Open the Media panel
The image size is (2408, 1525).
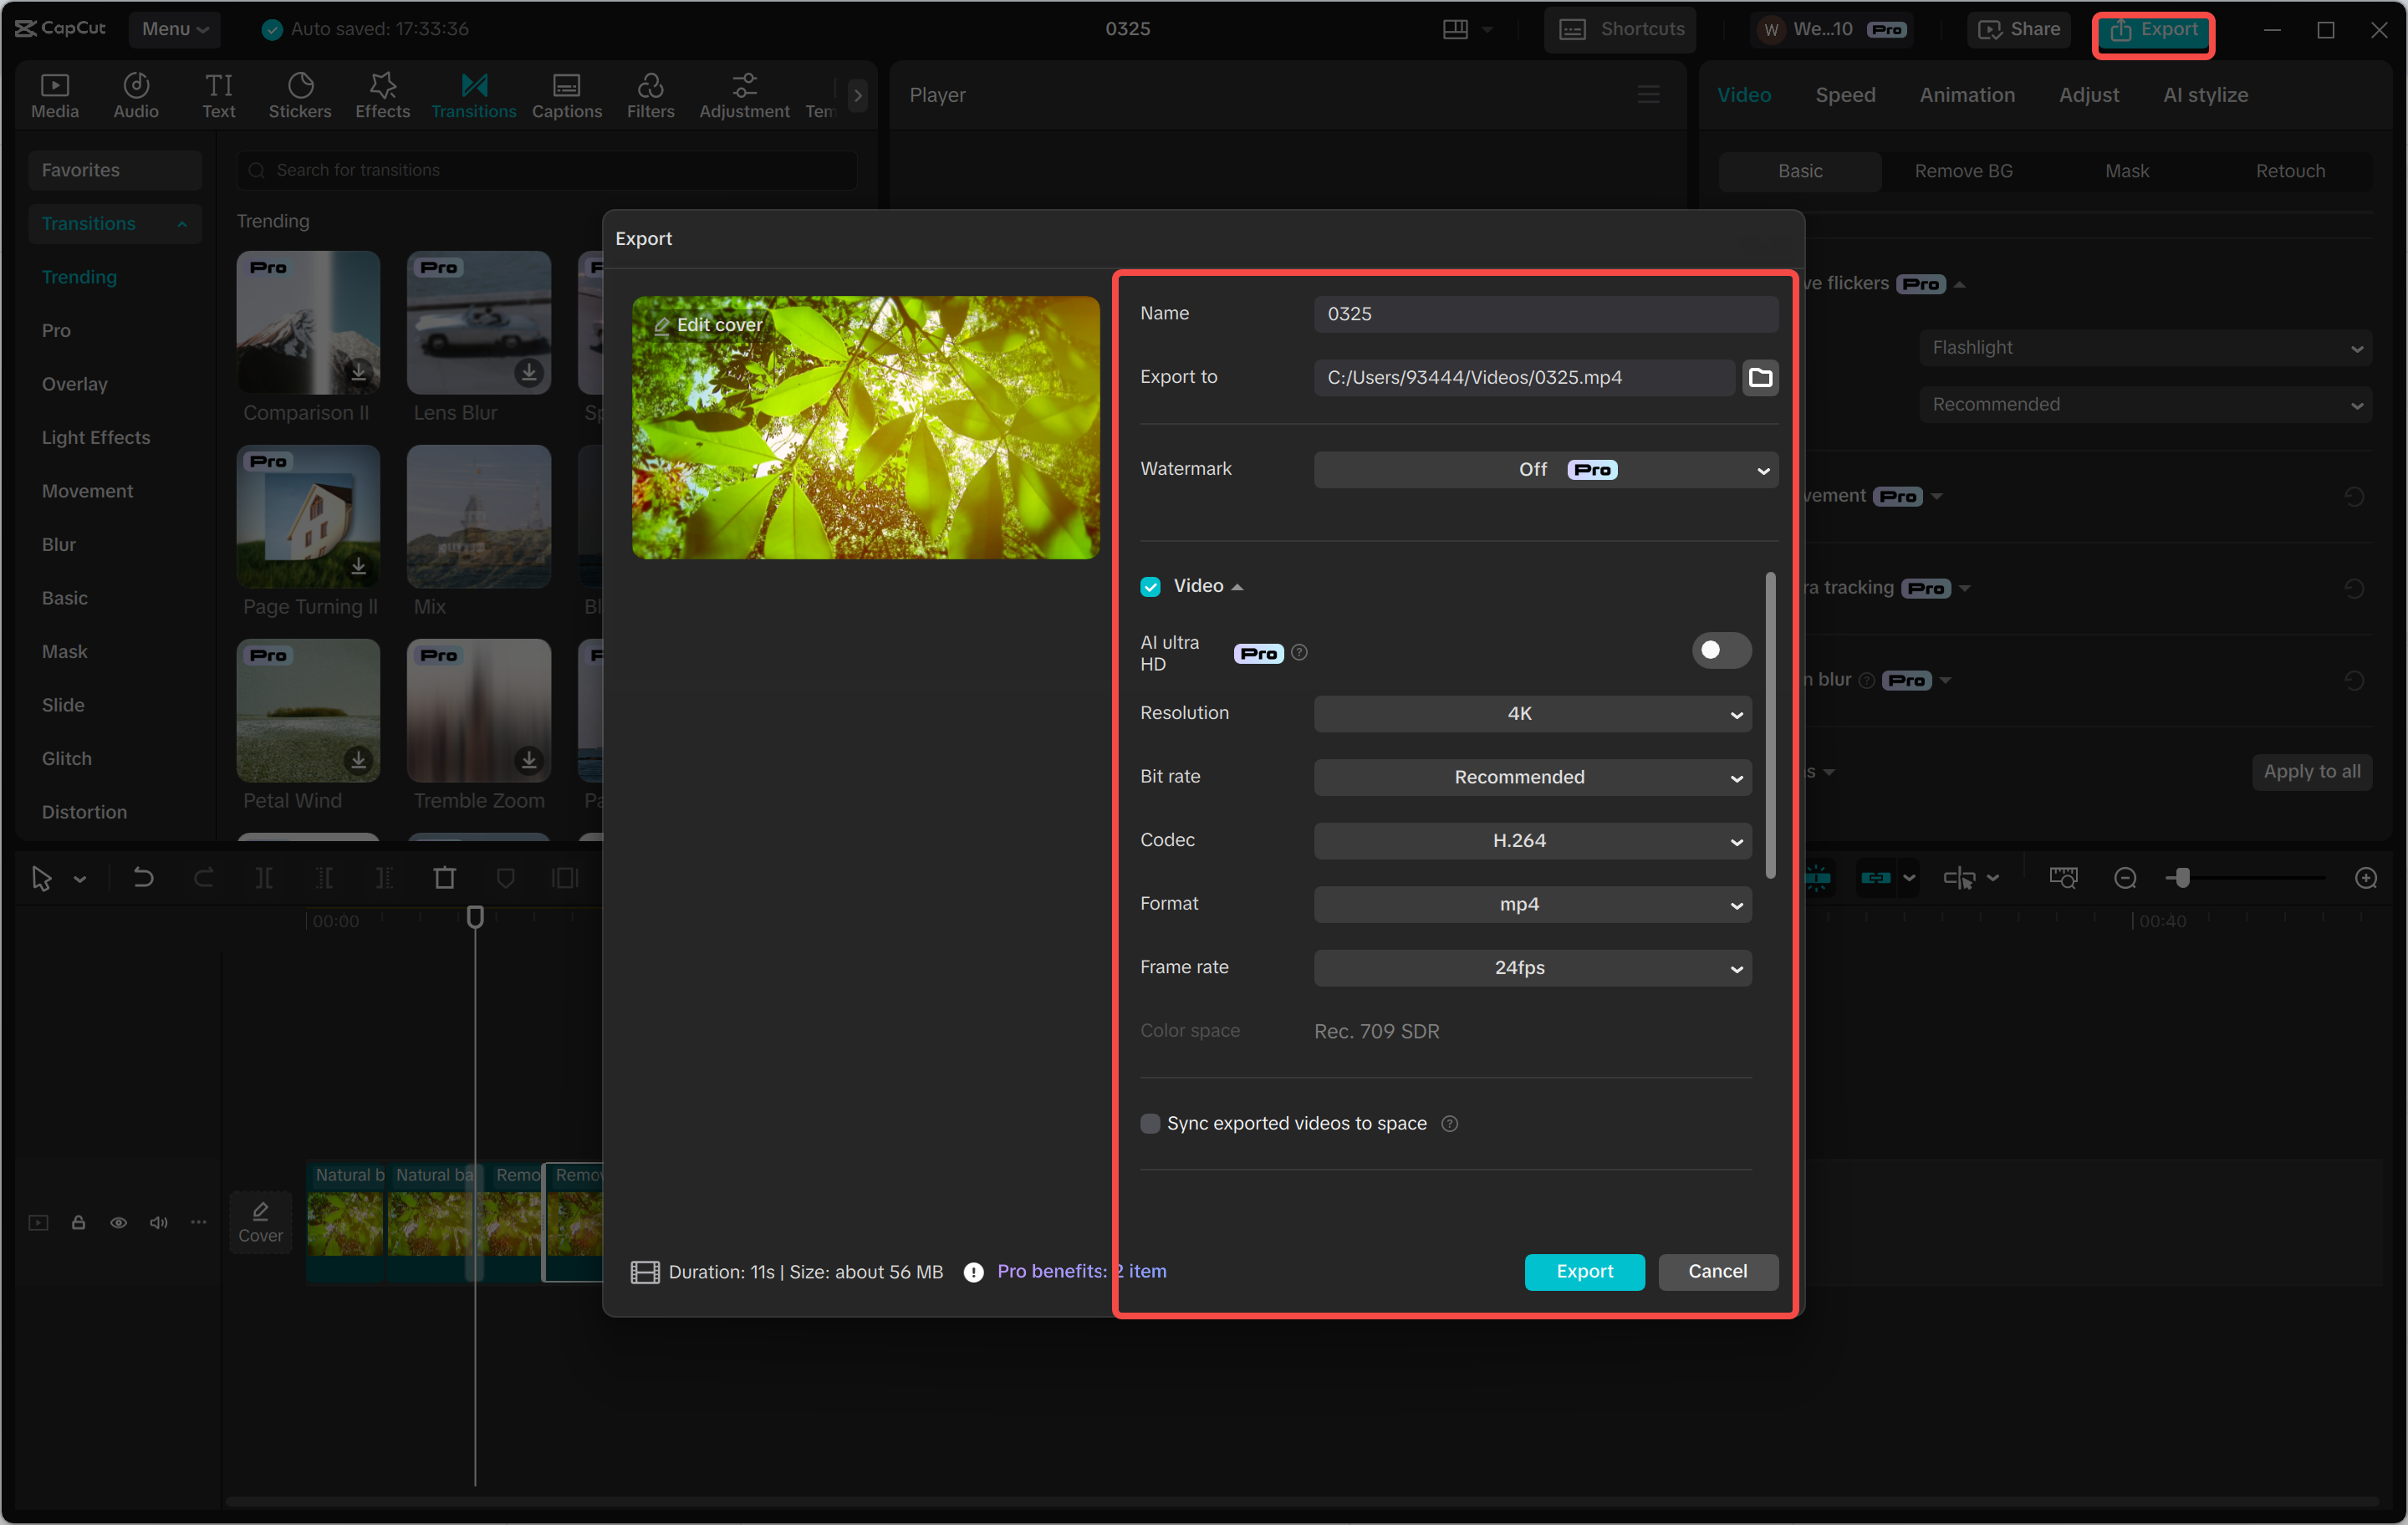55,94
